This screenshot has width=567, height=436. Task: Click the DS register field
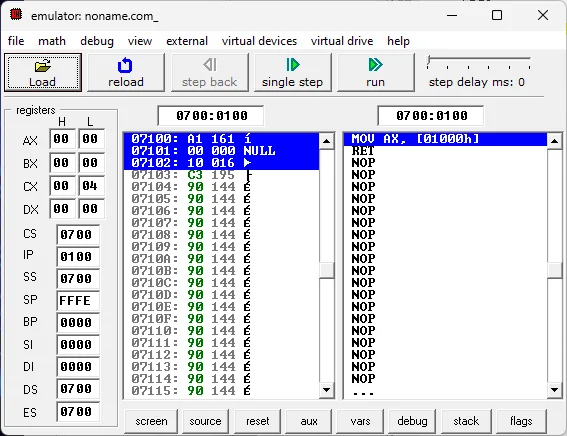tap(78, 389)
